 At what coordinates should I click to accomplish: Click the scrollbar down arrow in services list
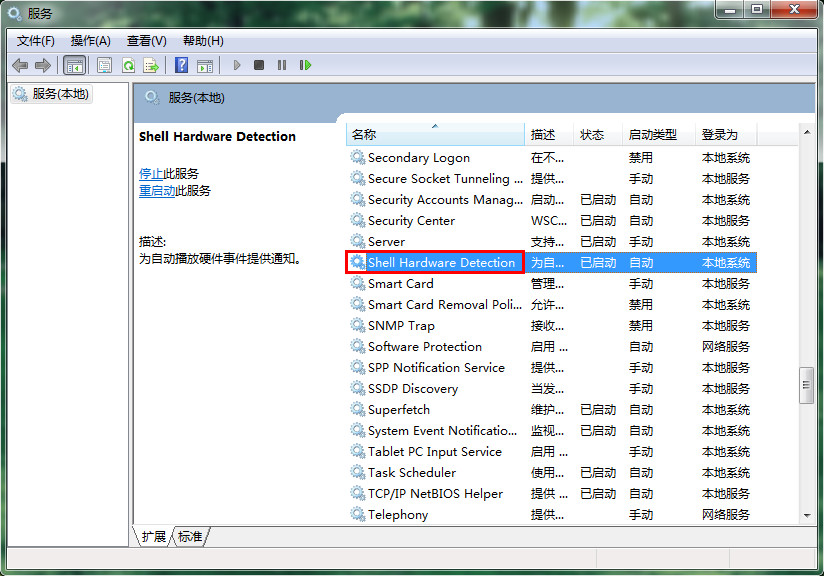point(807,515)
